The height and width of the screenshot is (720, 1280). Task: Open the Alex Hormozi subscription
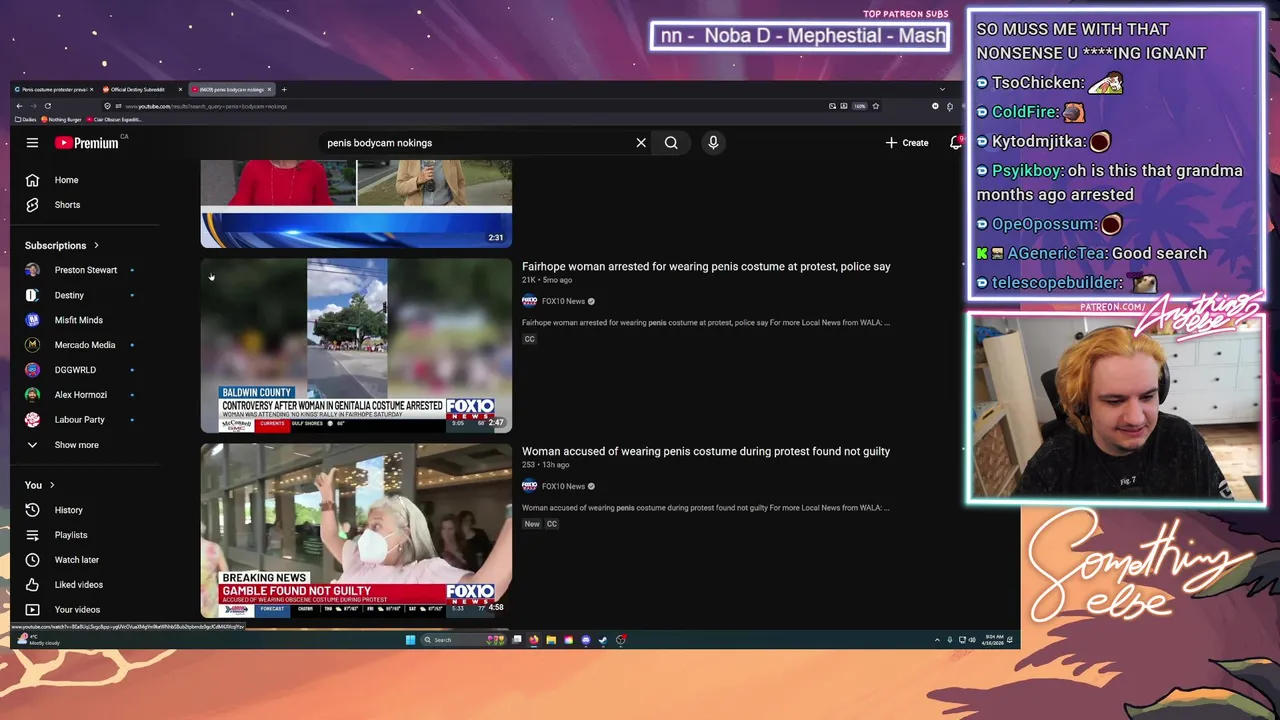(x=80, y=395)
